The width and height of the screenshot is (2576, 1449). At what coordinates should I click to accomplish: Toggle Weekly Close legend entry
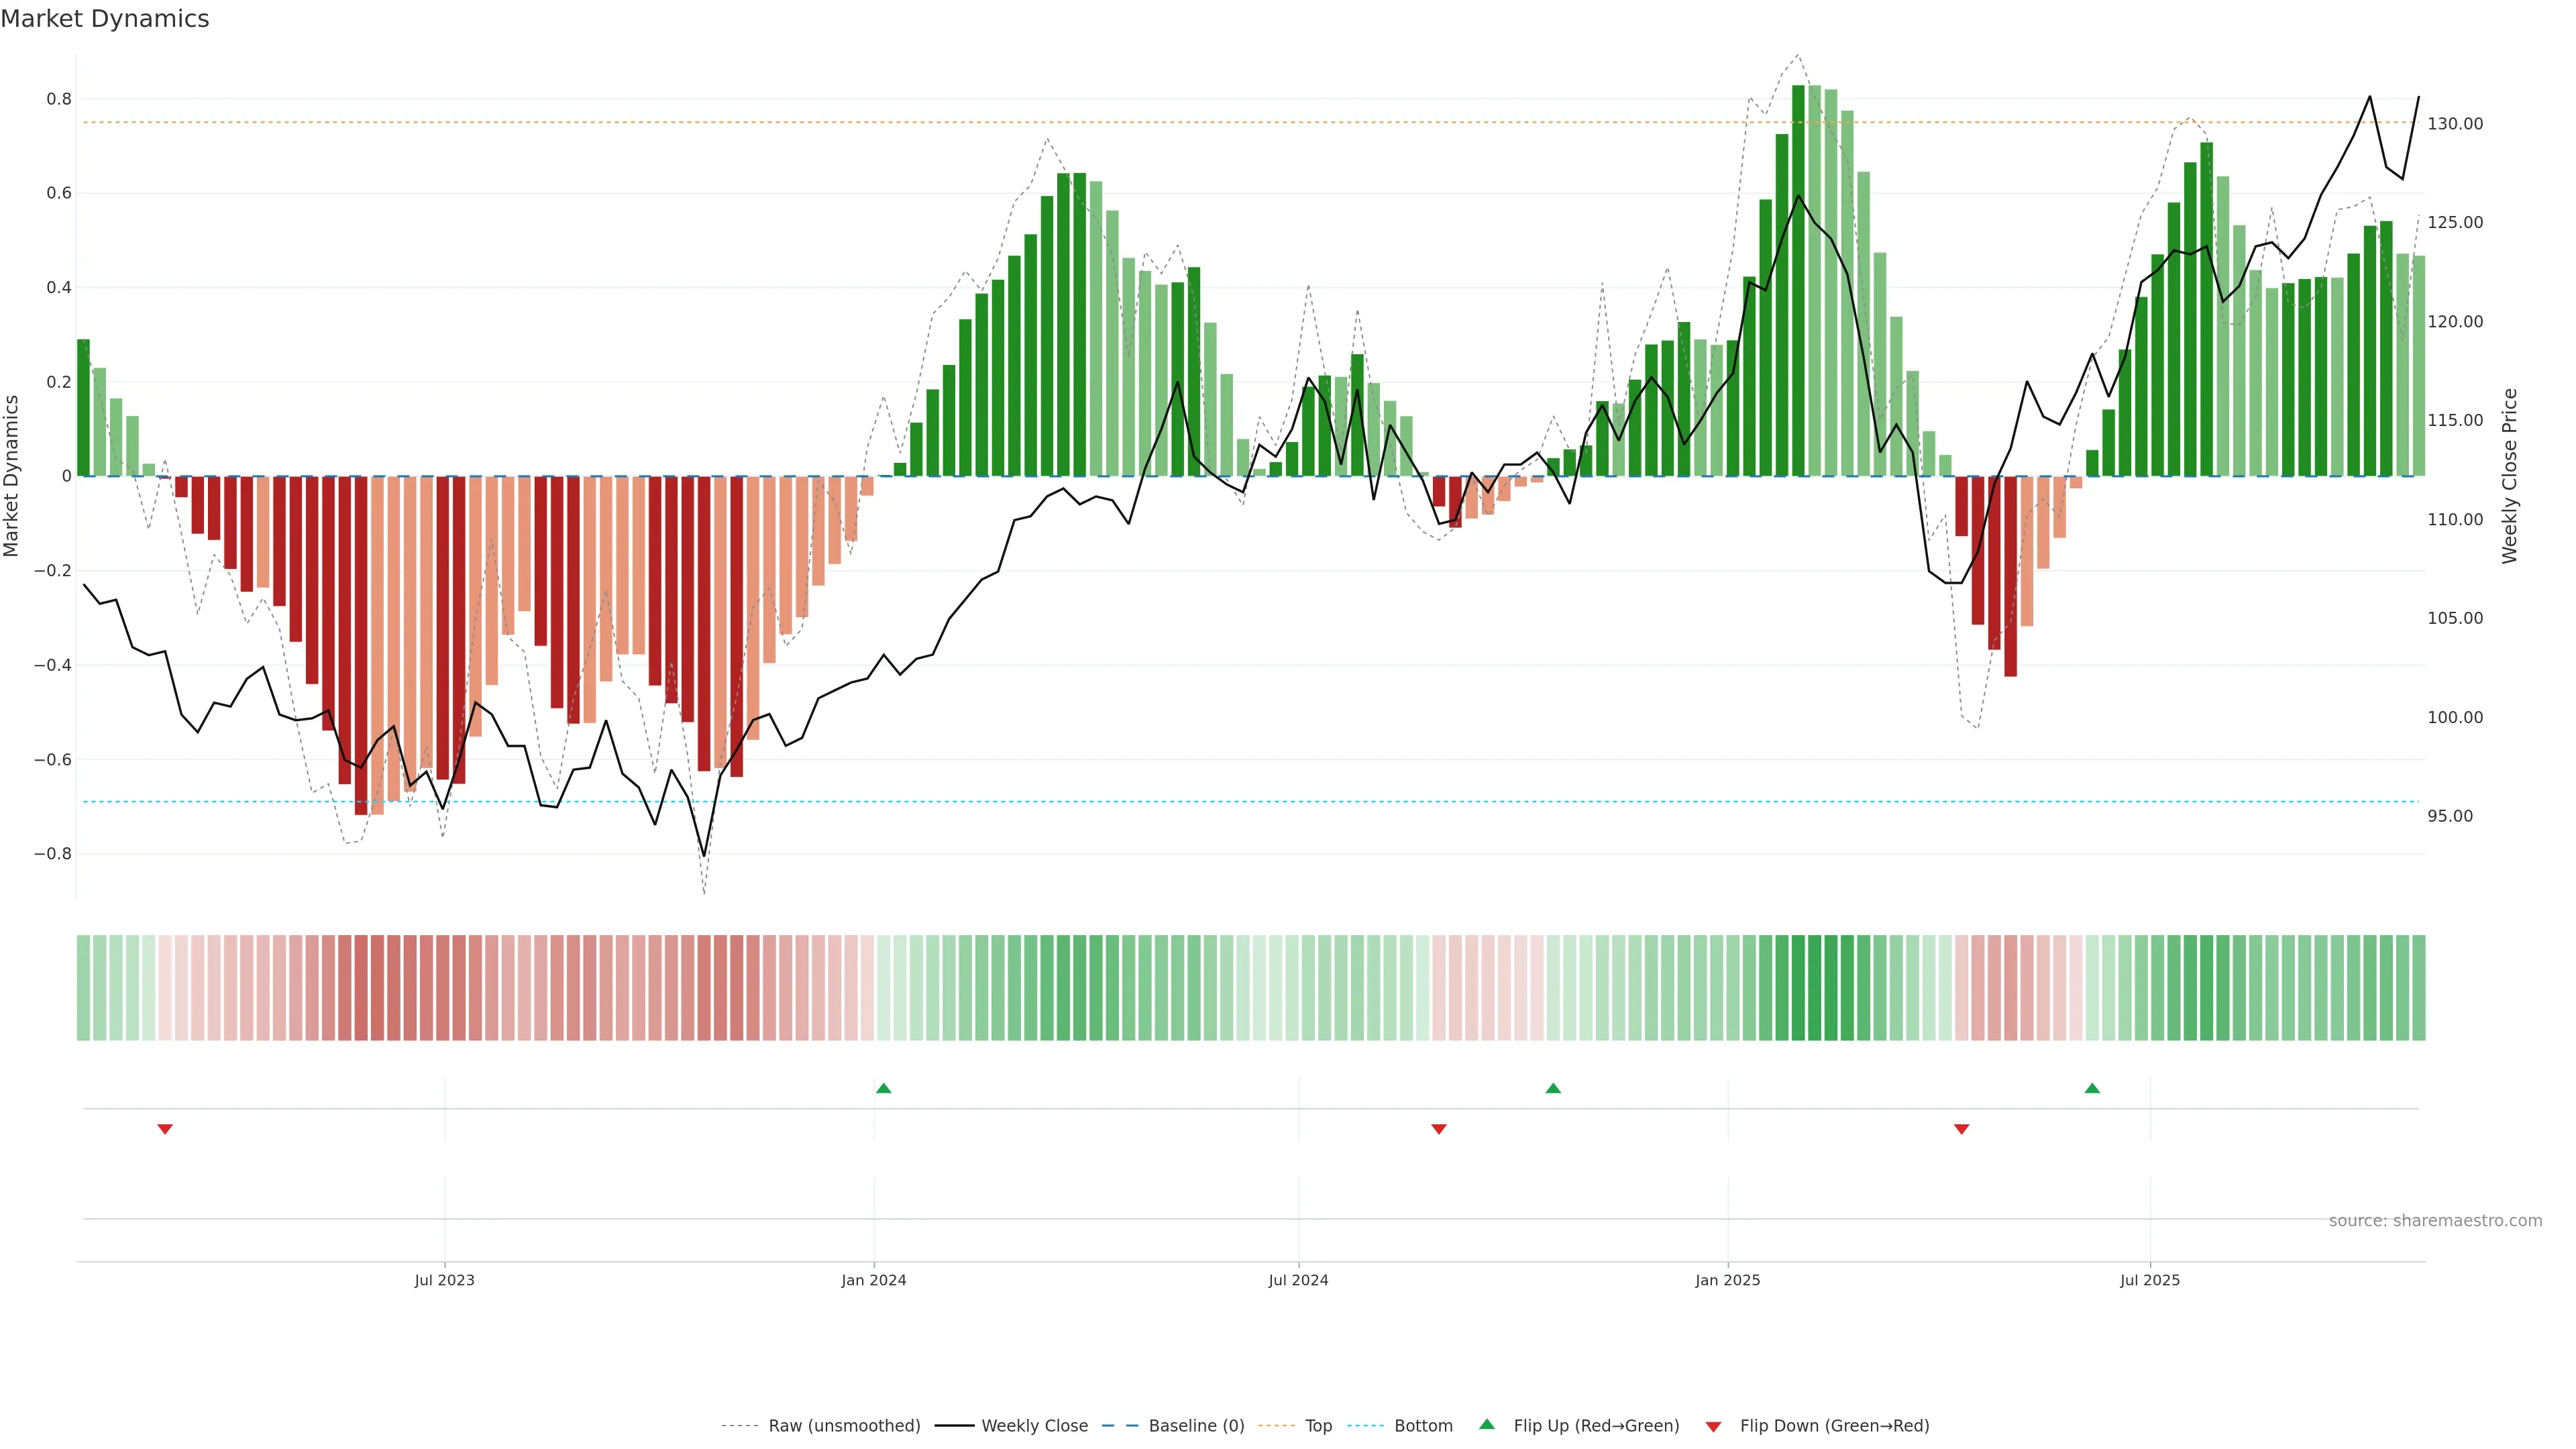1034,1425
